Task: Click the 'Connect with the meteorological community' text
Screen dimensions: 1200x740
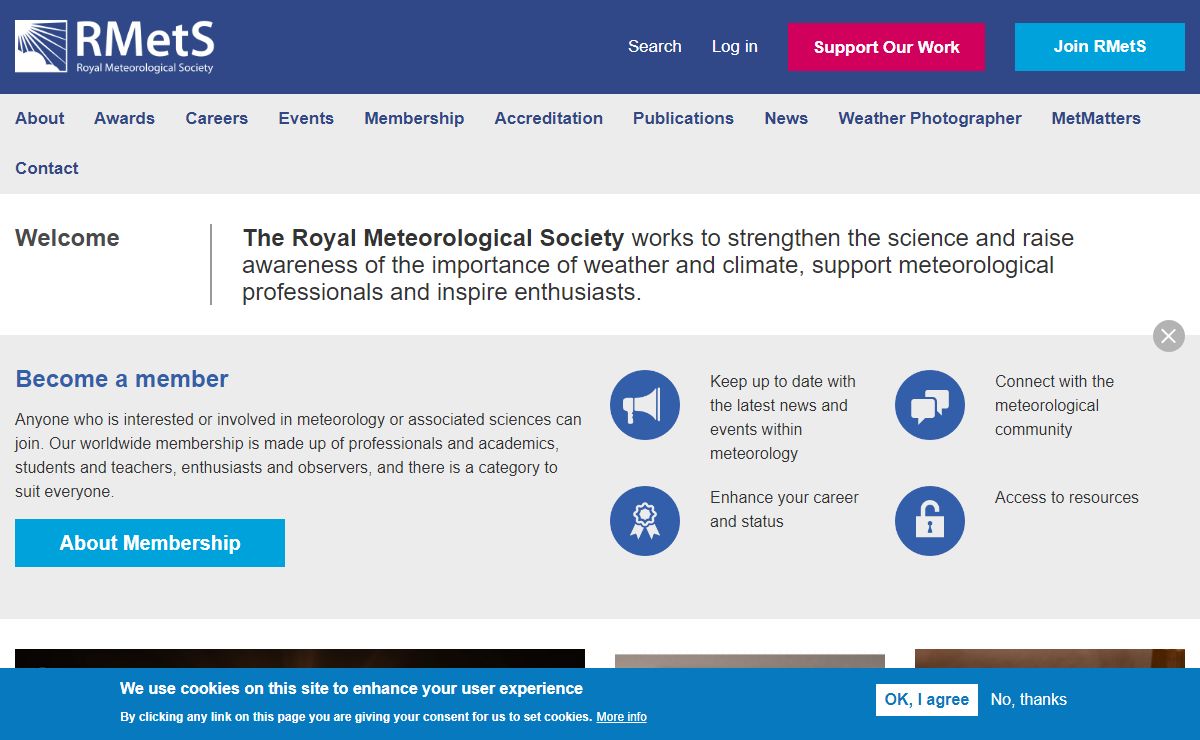Action: [x=1054, y=405]
